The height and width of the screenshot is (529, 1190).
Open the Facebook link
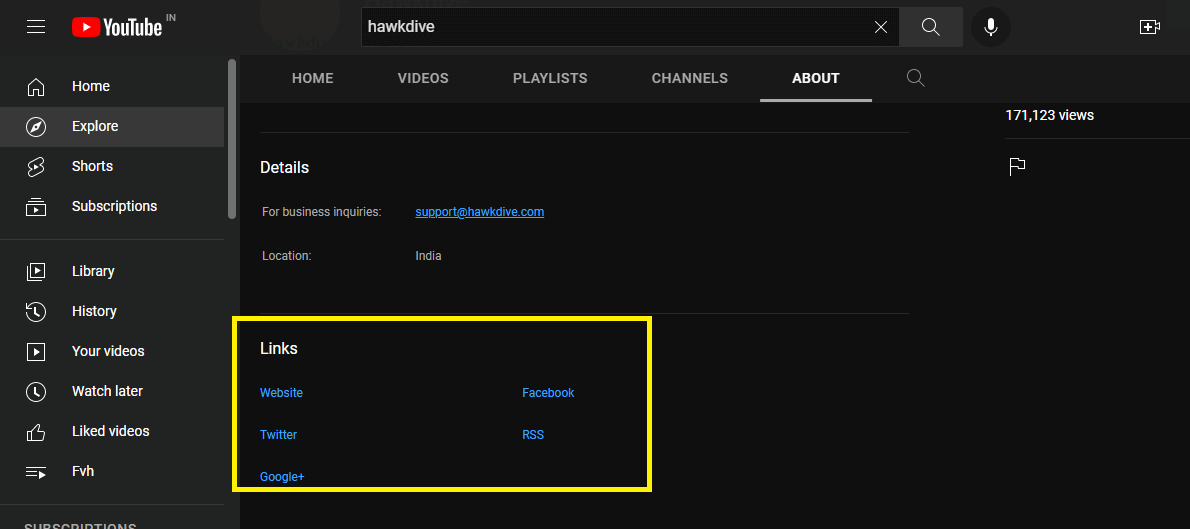point(548,393)
